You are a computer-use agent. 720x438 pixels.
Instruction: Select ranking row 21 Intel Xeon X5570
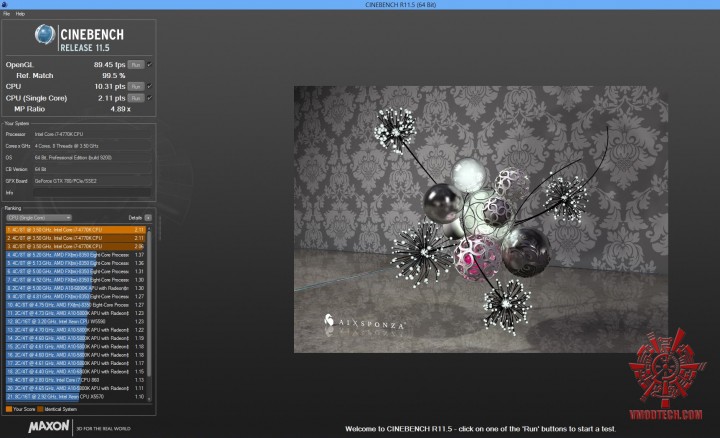click(x=76, y=396)
